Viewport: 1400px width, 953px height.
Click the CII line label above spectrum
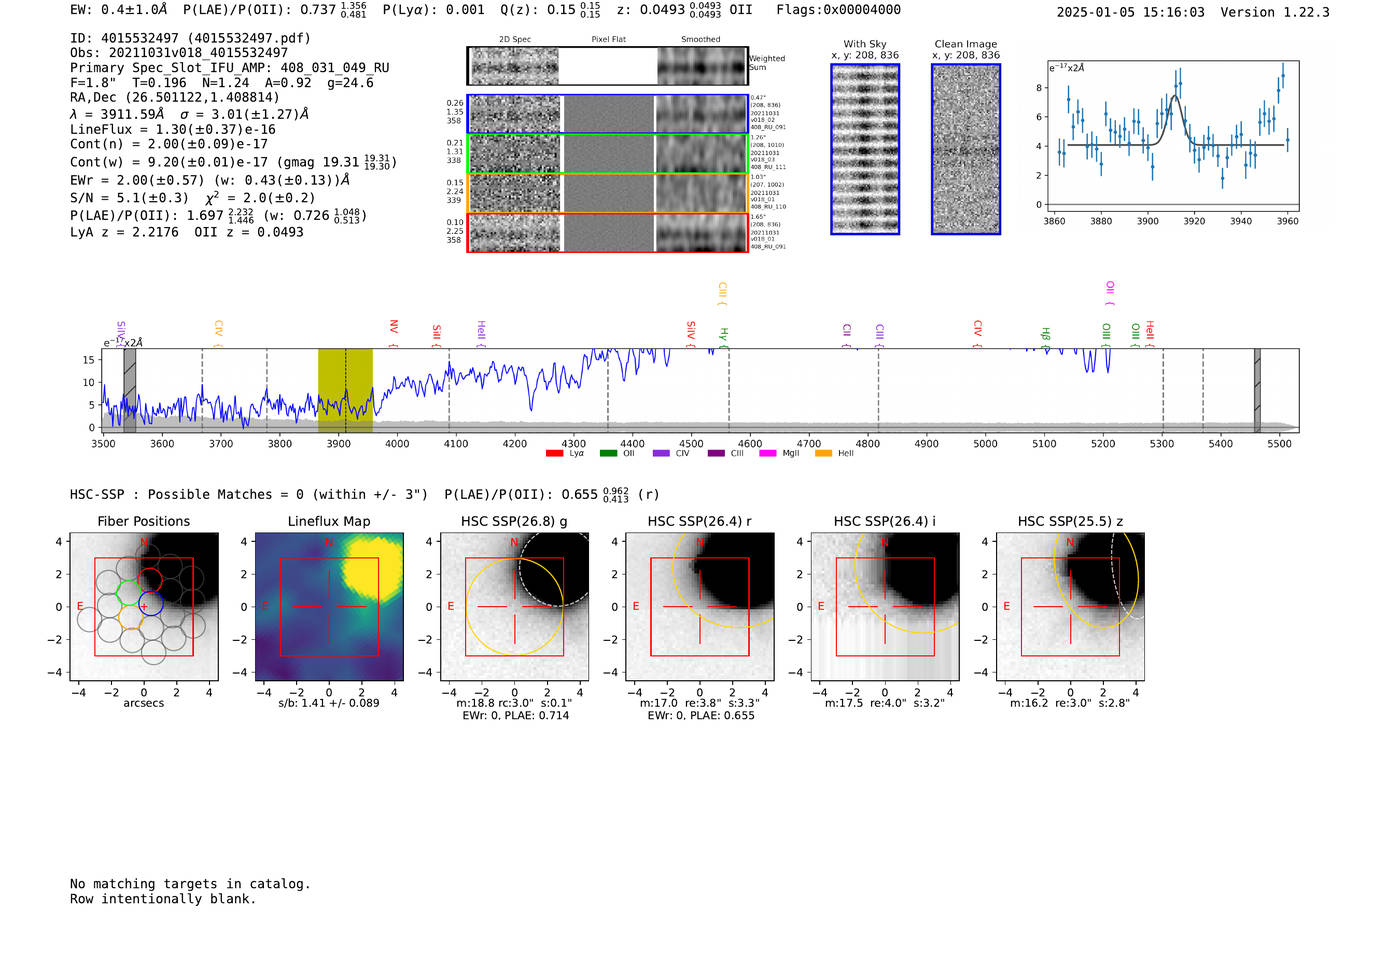tap(847, 335)
